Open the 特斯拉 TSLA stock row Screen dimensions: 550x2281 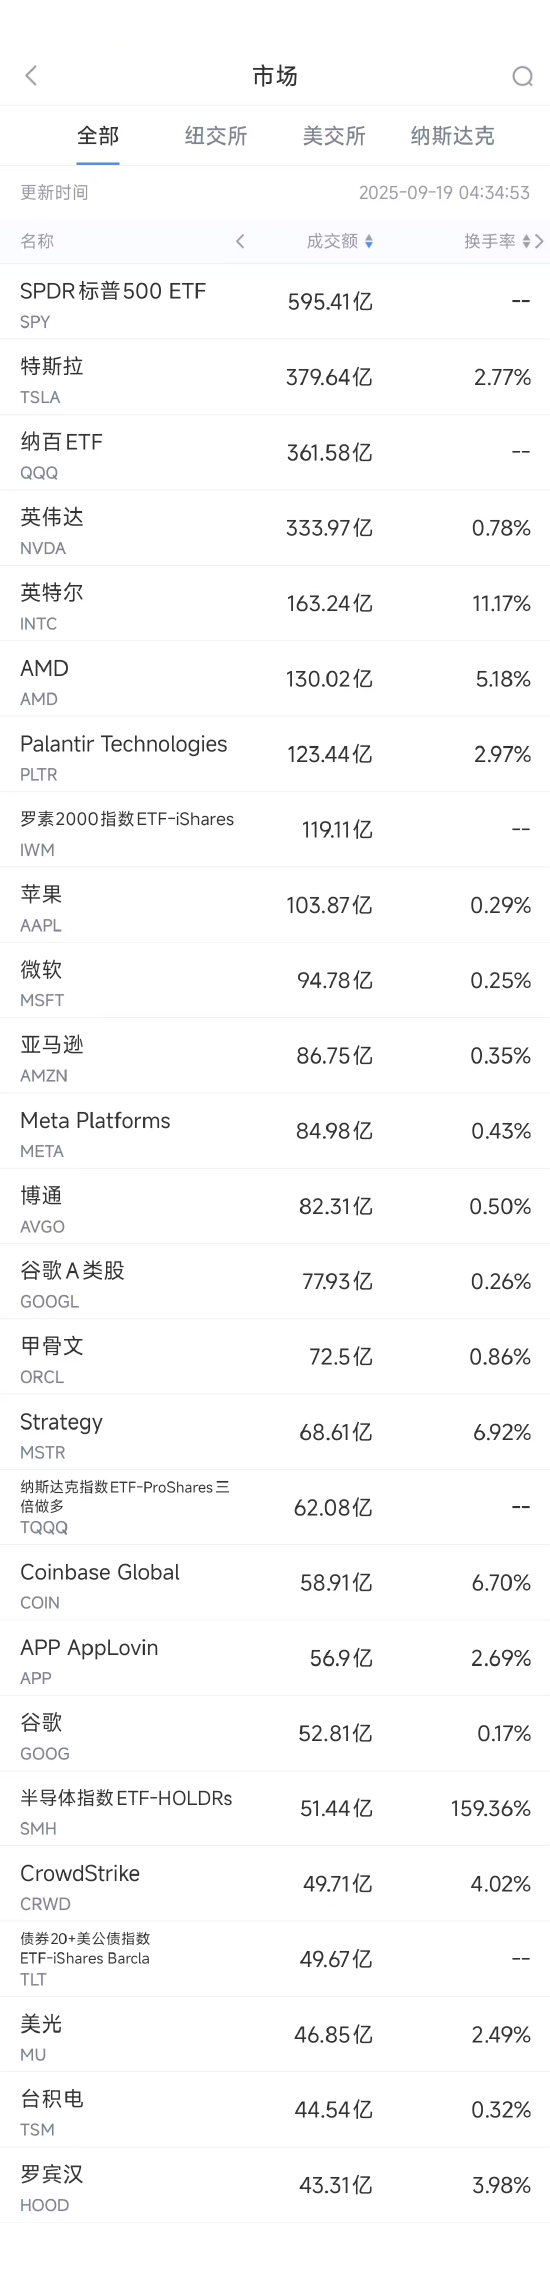[x=275, y=377]
